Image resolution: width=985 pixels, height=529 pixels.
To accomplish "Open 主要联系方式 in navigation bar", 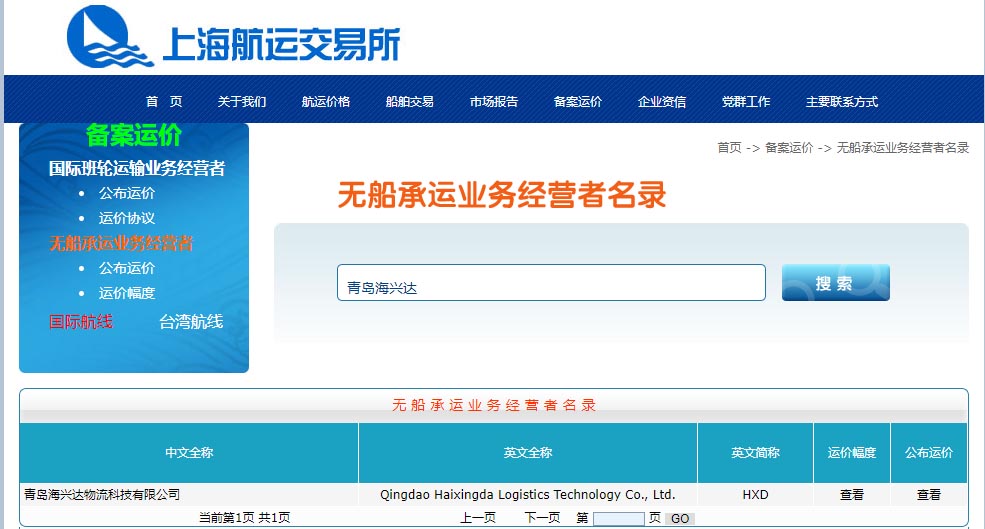I will pyautogui.click(x=842, y=102).
